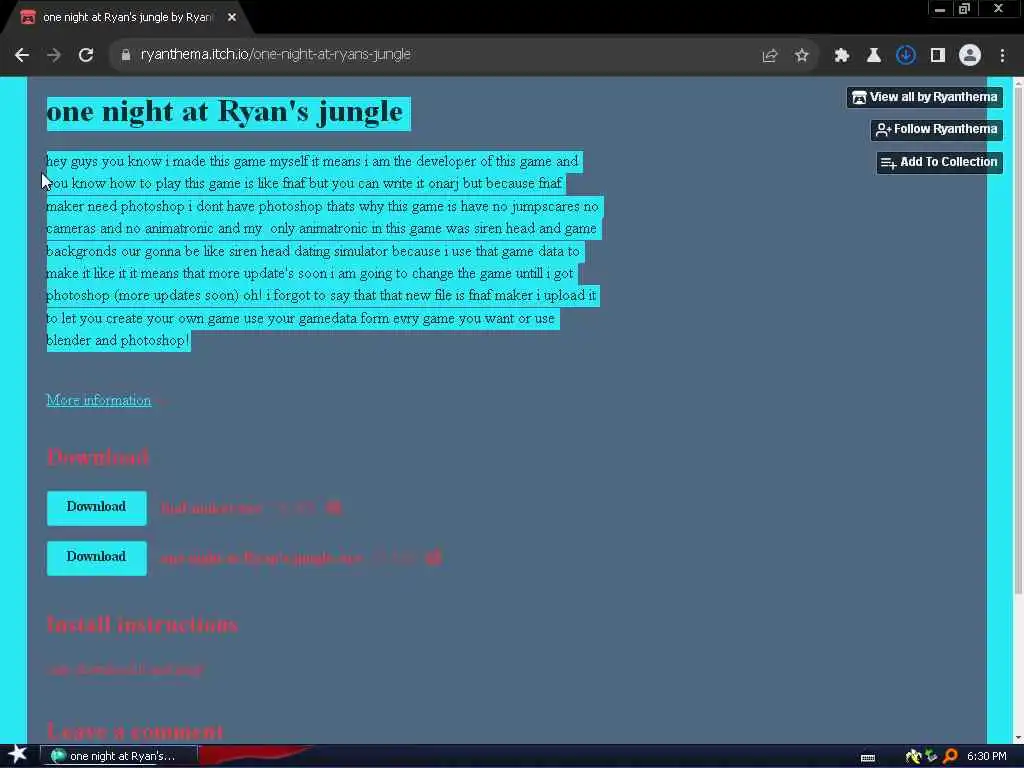Restore the browser window size

tap(965, 8)
